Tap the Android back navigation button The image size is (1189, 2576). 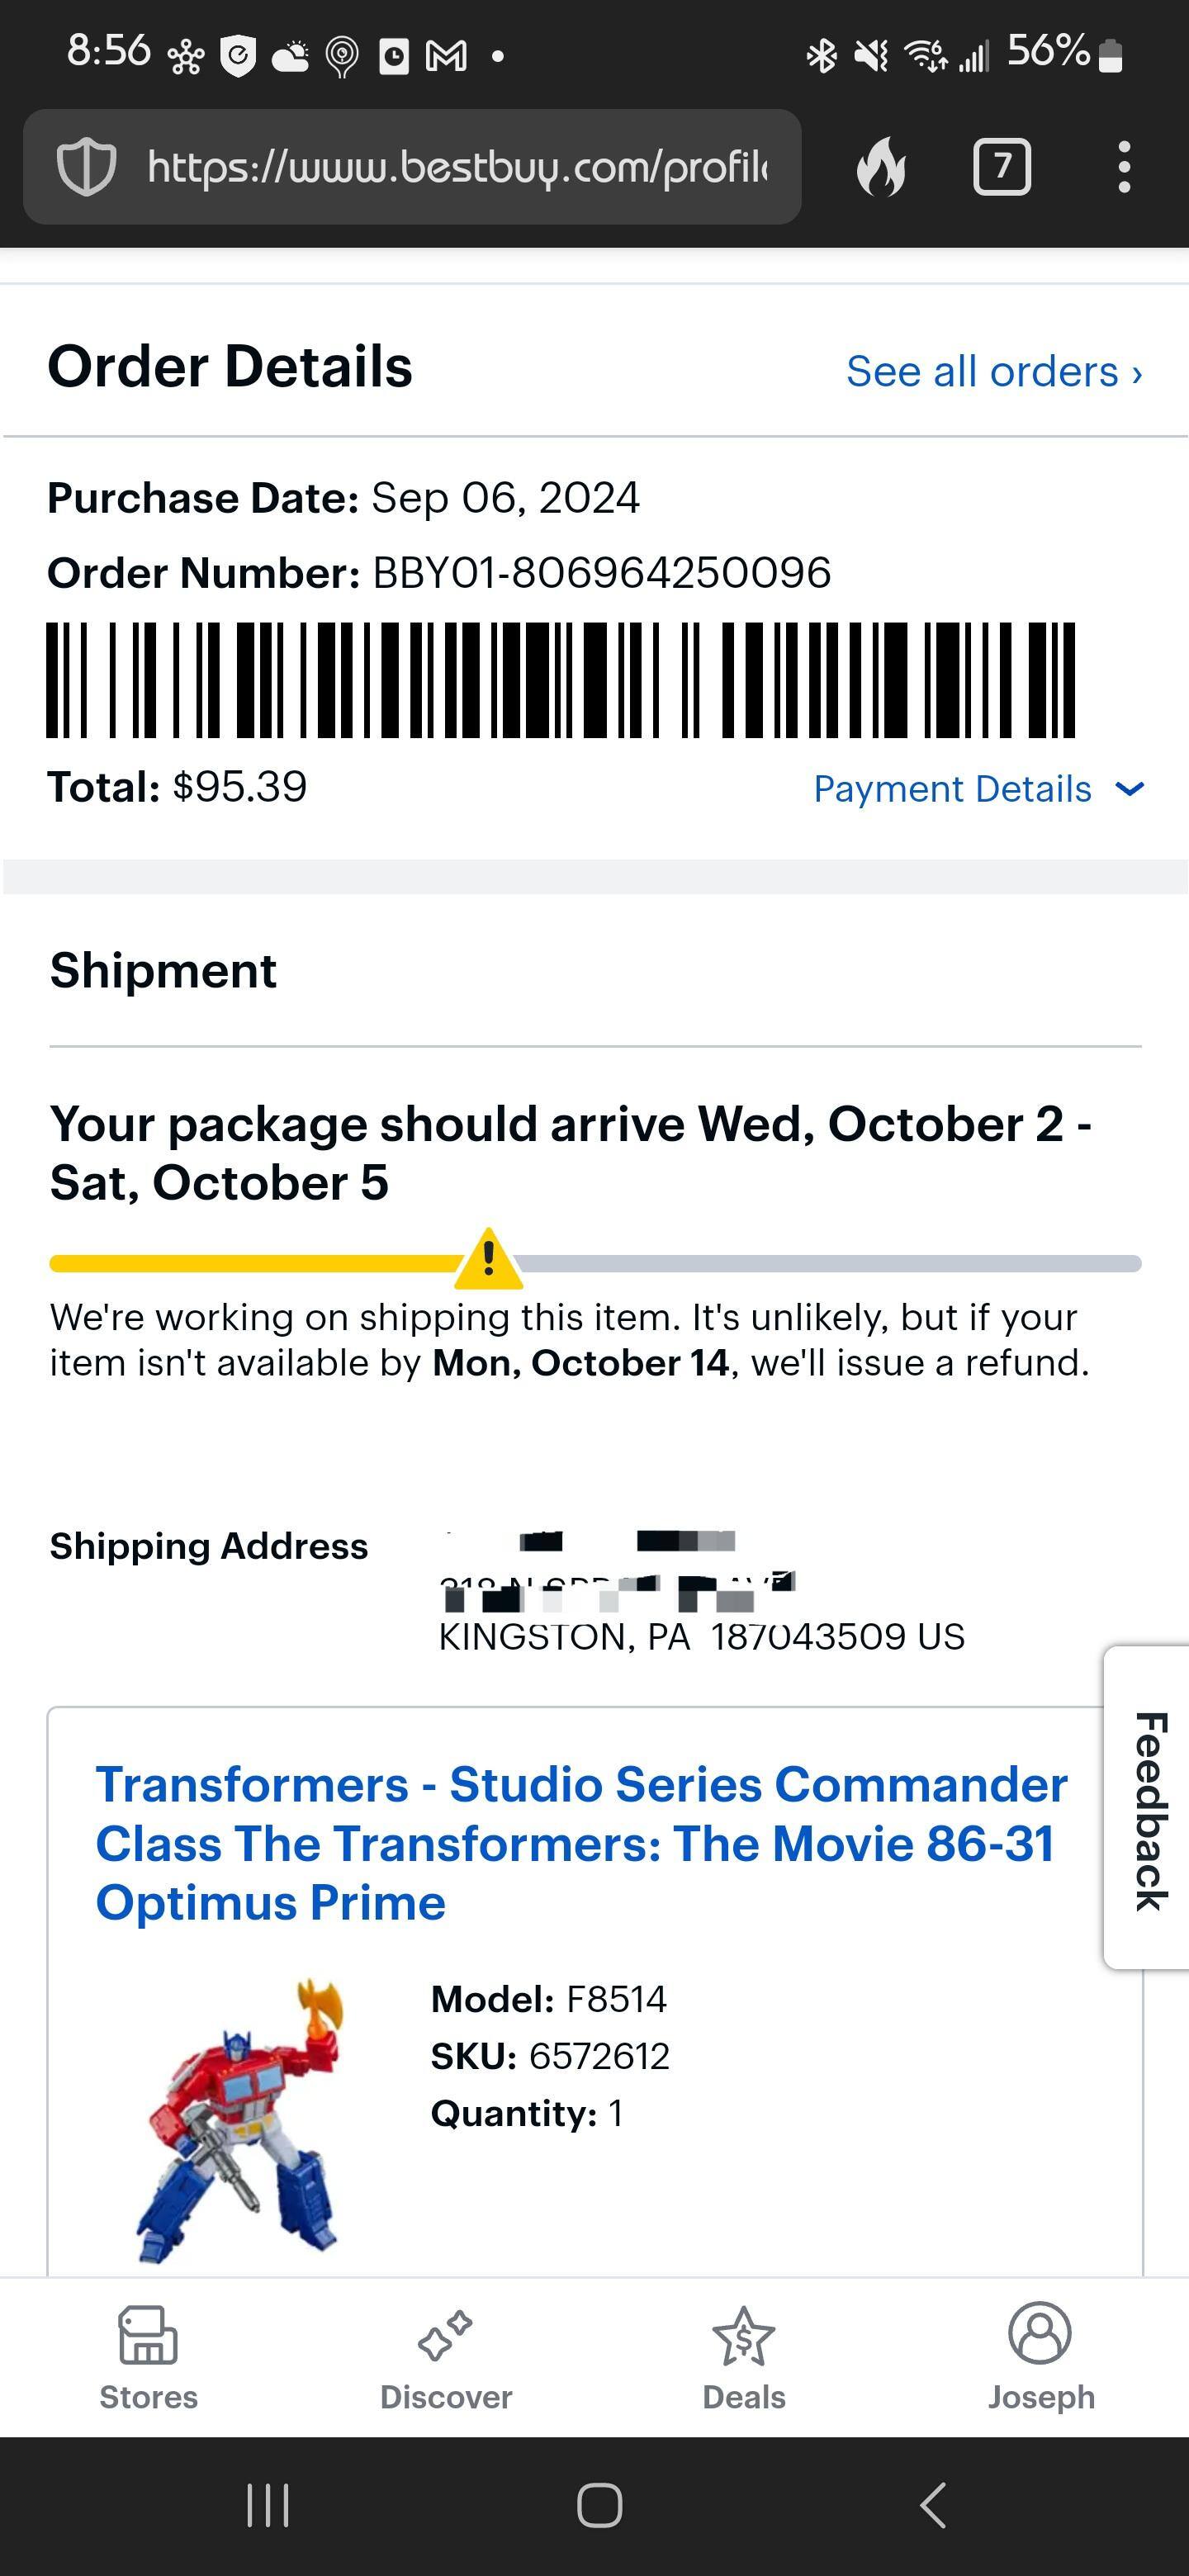pos(932,2505)
